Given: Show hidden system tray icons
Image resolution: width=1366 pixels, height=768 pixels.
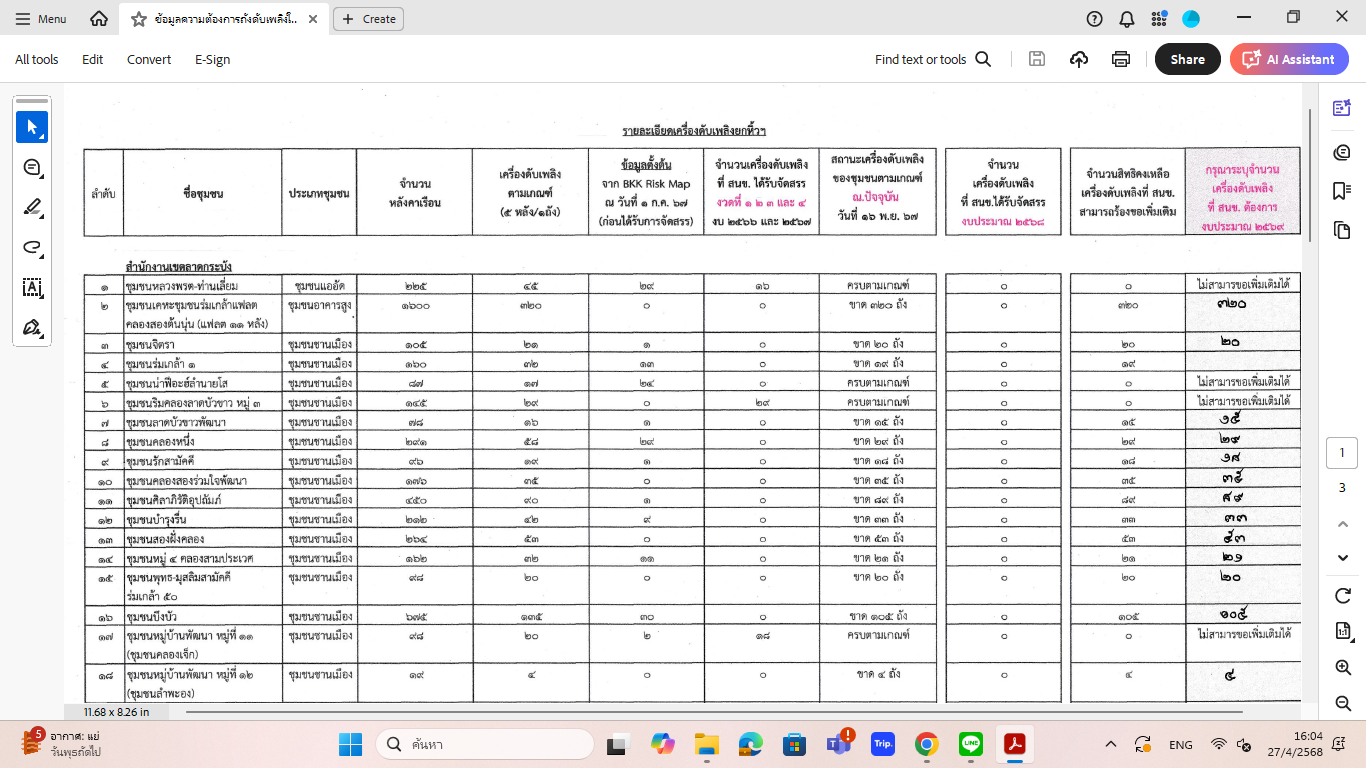Looking at the screenshot, I should tap(1110, 744).
